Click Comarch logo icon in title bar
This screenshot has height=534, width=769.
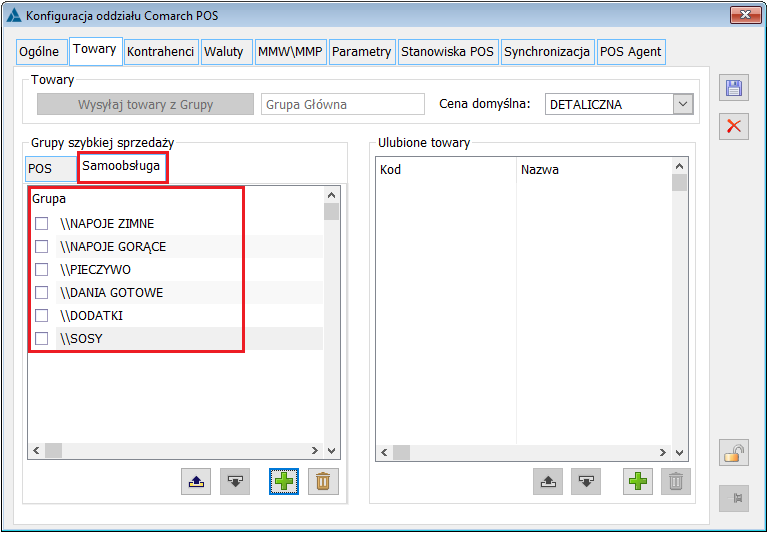[14, 15]
